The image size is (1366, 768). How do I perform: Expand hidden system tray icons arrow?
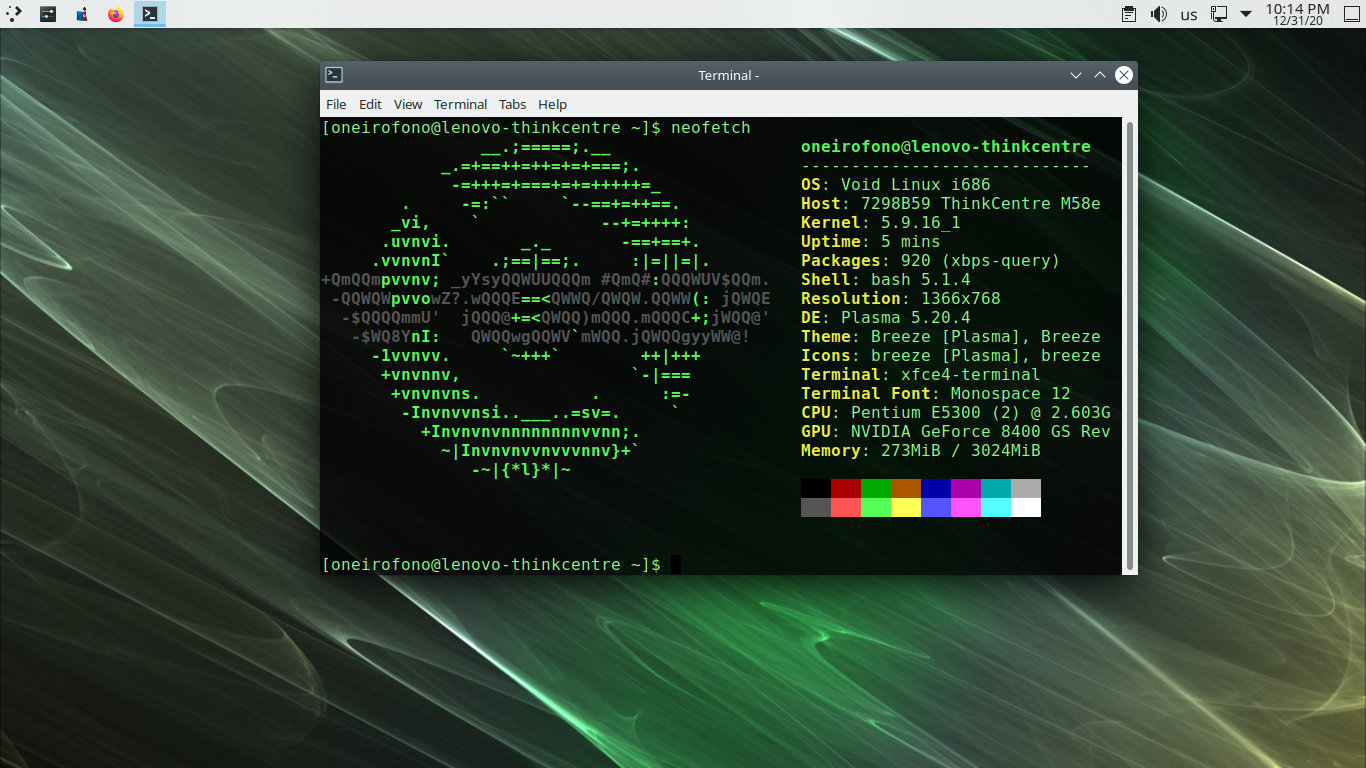click(1246, 14)
